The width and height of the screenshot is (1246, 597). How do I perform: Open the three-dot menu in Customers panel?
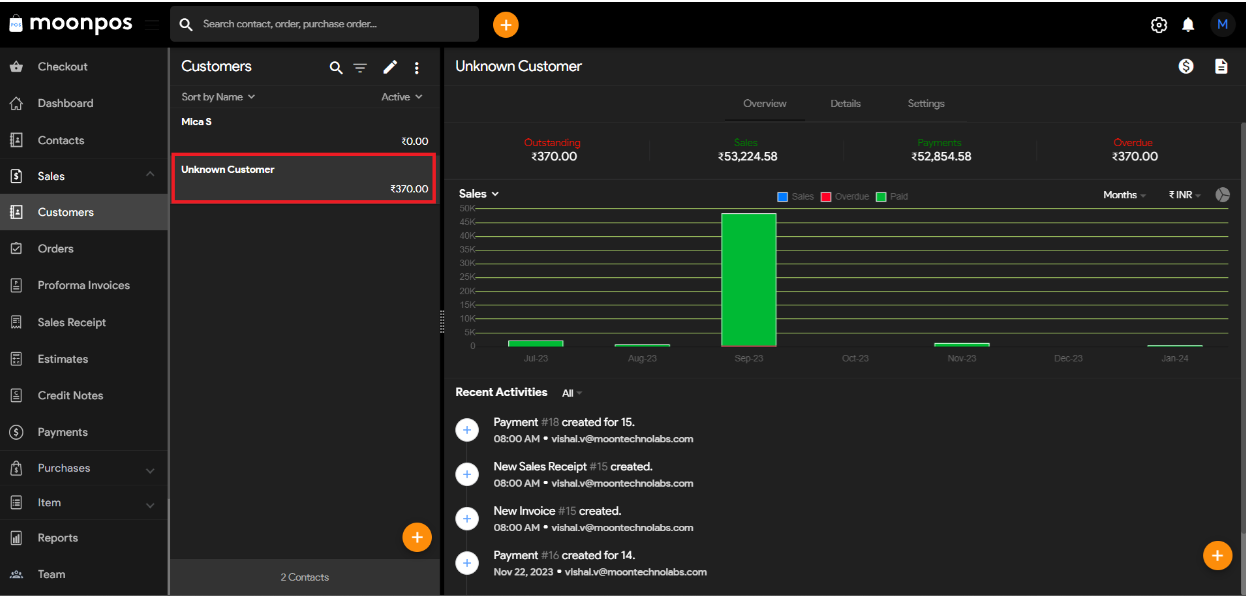coord(417,67)
